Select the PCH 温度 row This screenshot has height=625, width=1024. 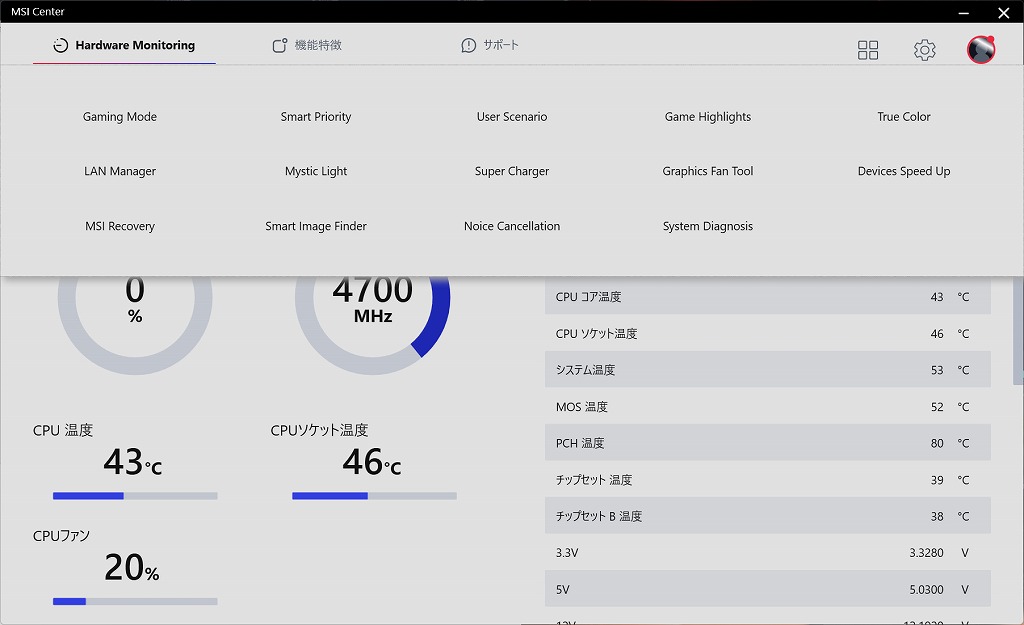(767, 443)
